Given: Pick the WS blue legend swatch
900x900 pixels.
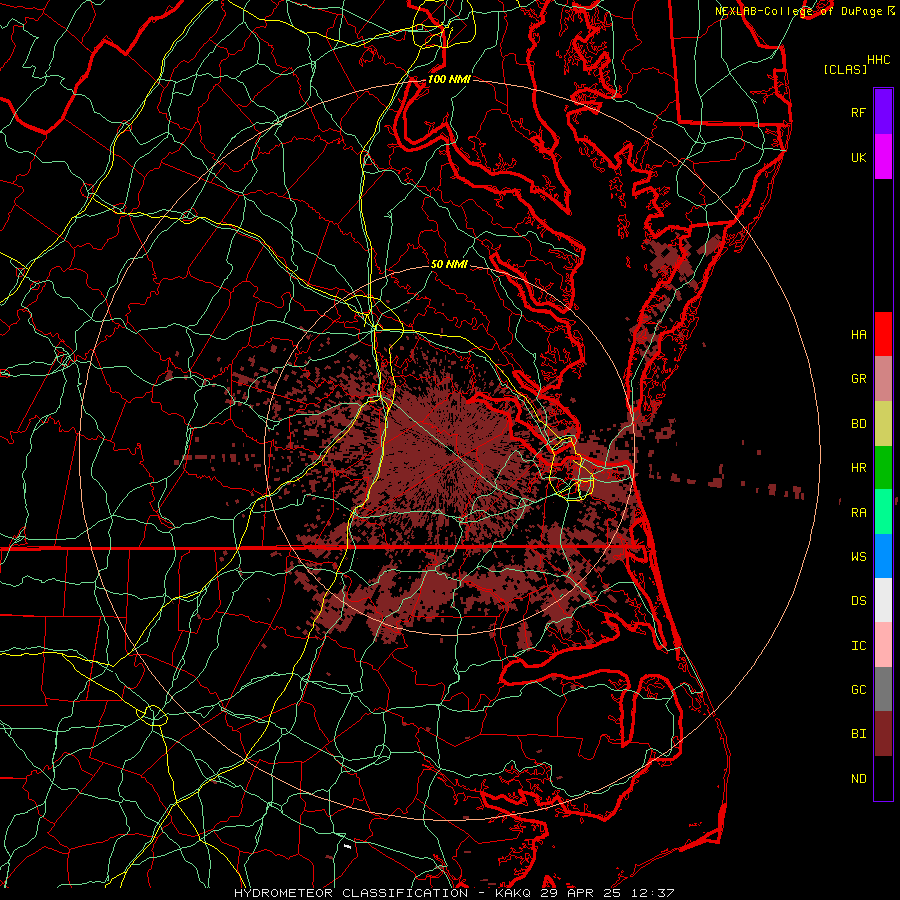Looking at the screenshot, I should pyautogui.click(x=883, y=556).
